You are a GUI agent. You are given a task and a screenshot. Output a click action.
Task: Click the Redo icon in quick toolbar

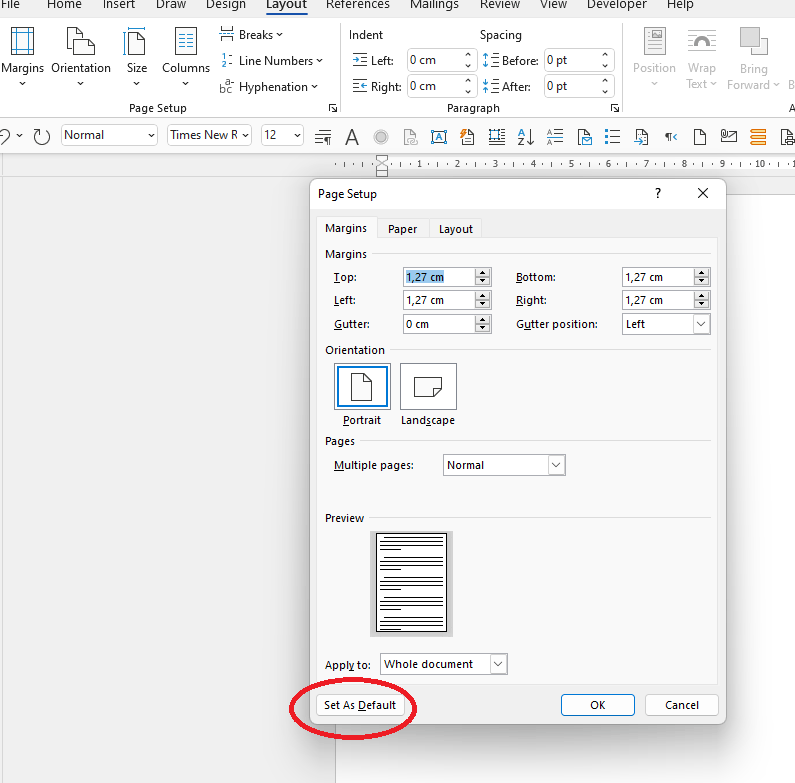pos(42,136)
